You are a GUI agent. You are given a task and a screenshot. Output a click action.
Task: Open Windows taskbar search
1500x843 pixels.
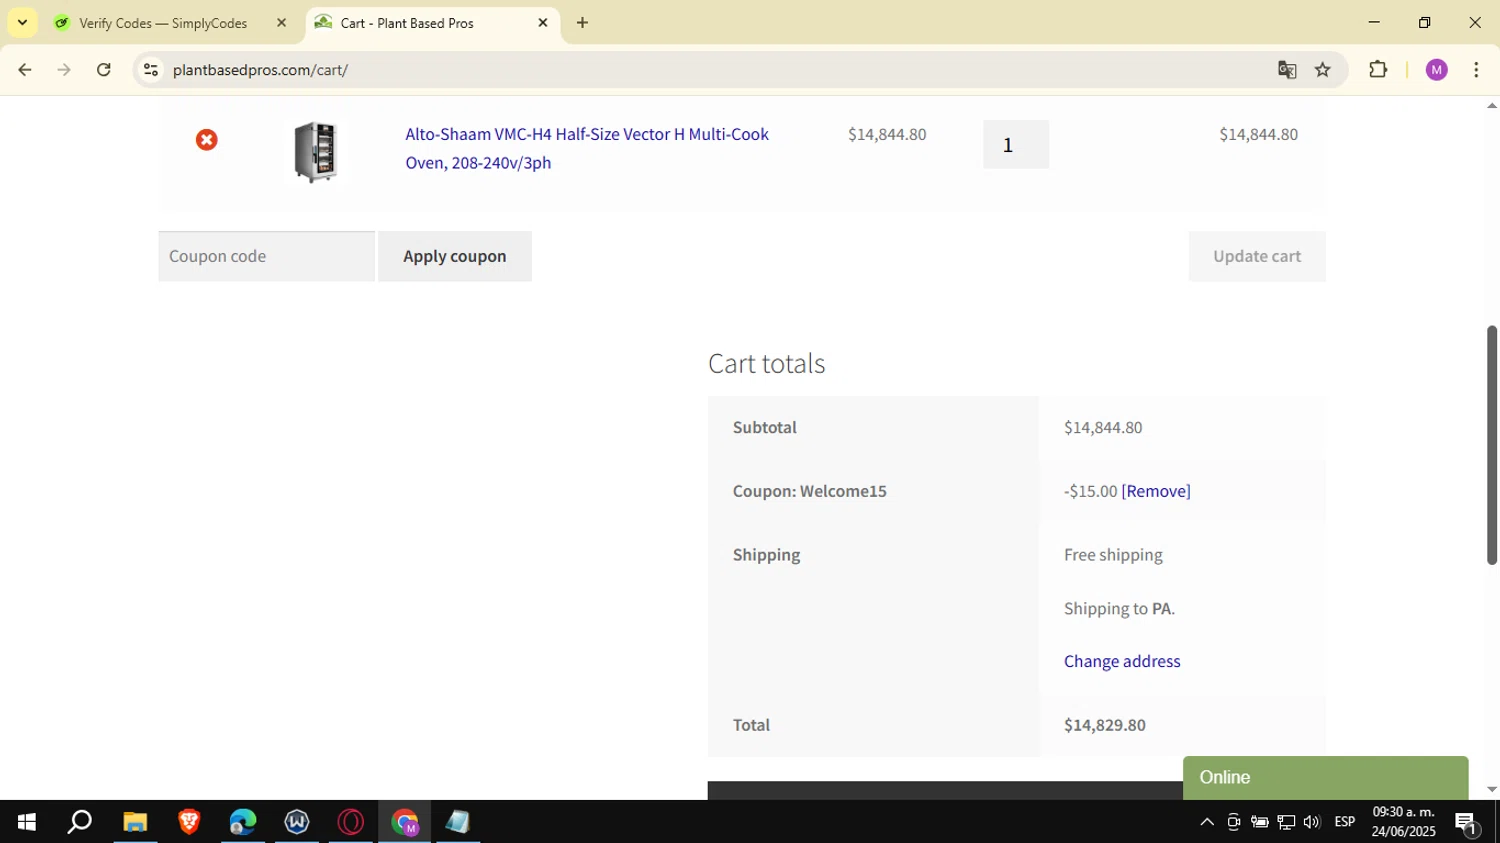point(80,822)
